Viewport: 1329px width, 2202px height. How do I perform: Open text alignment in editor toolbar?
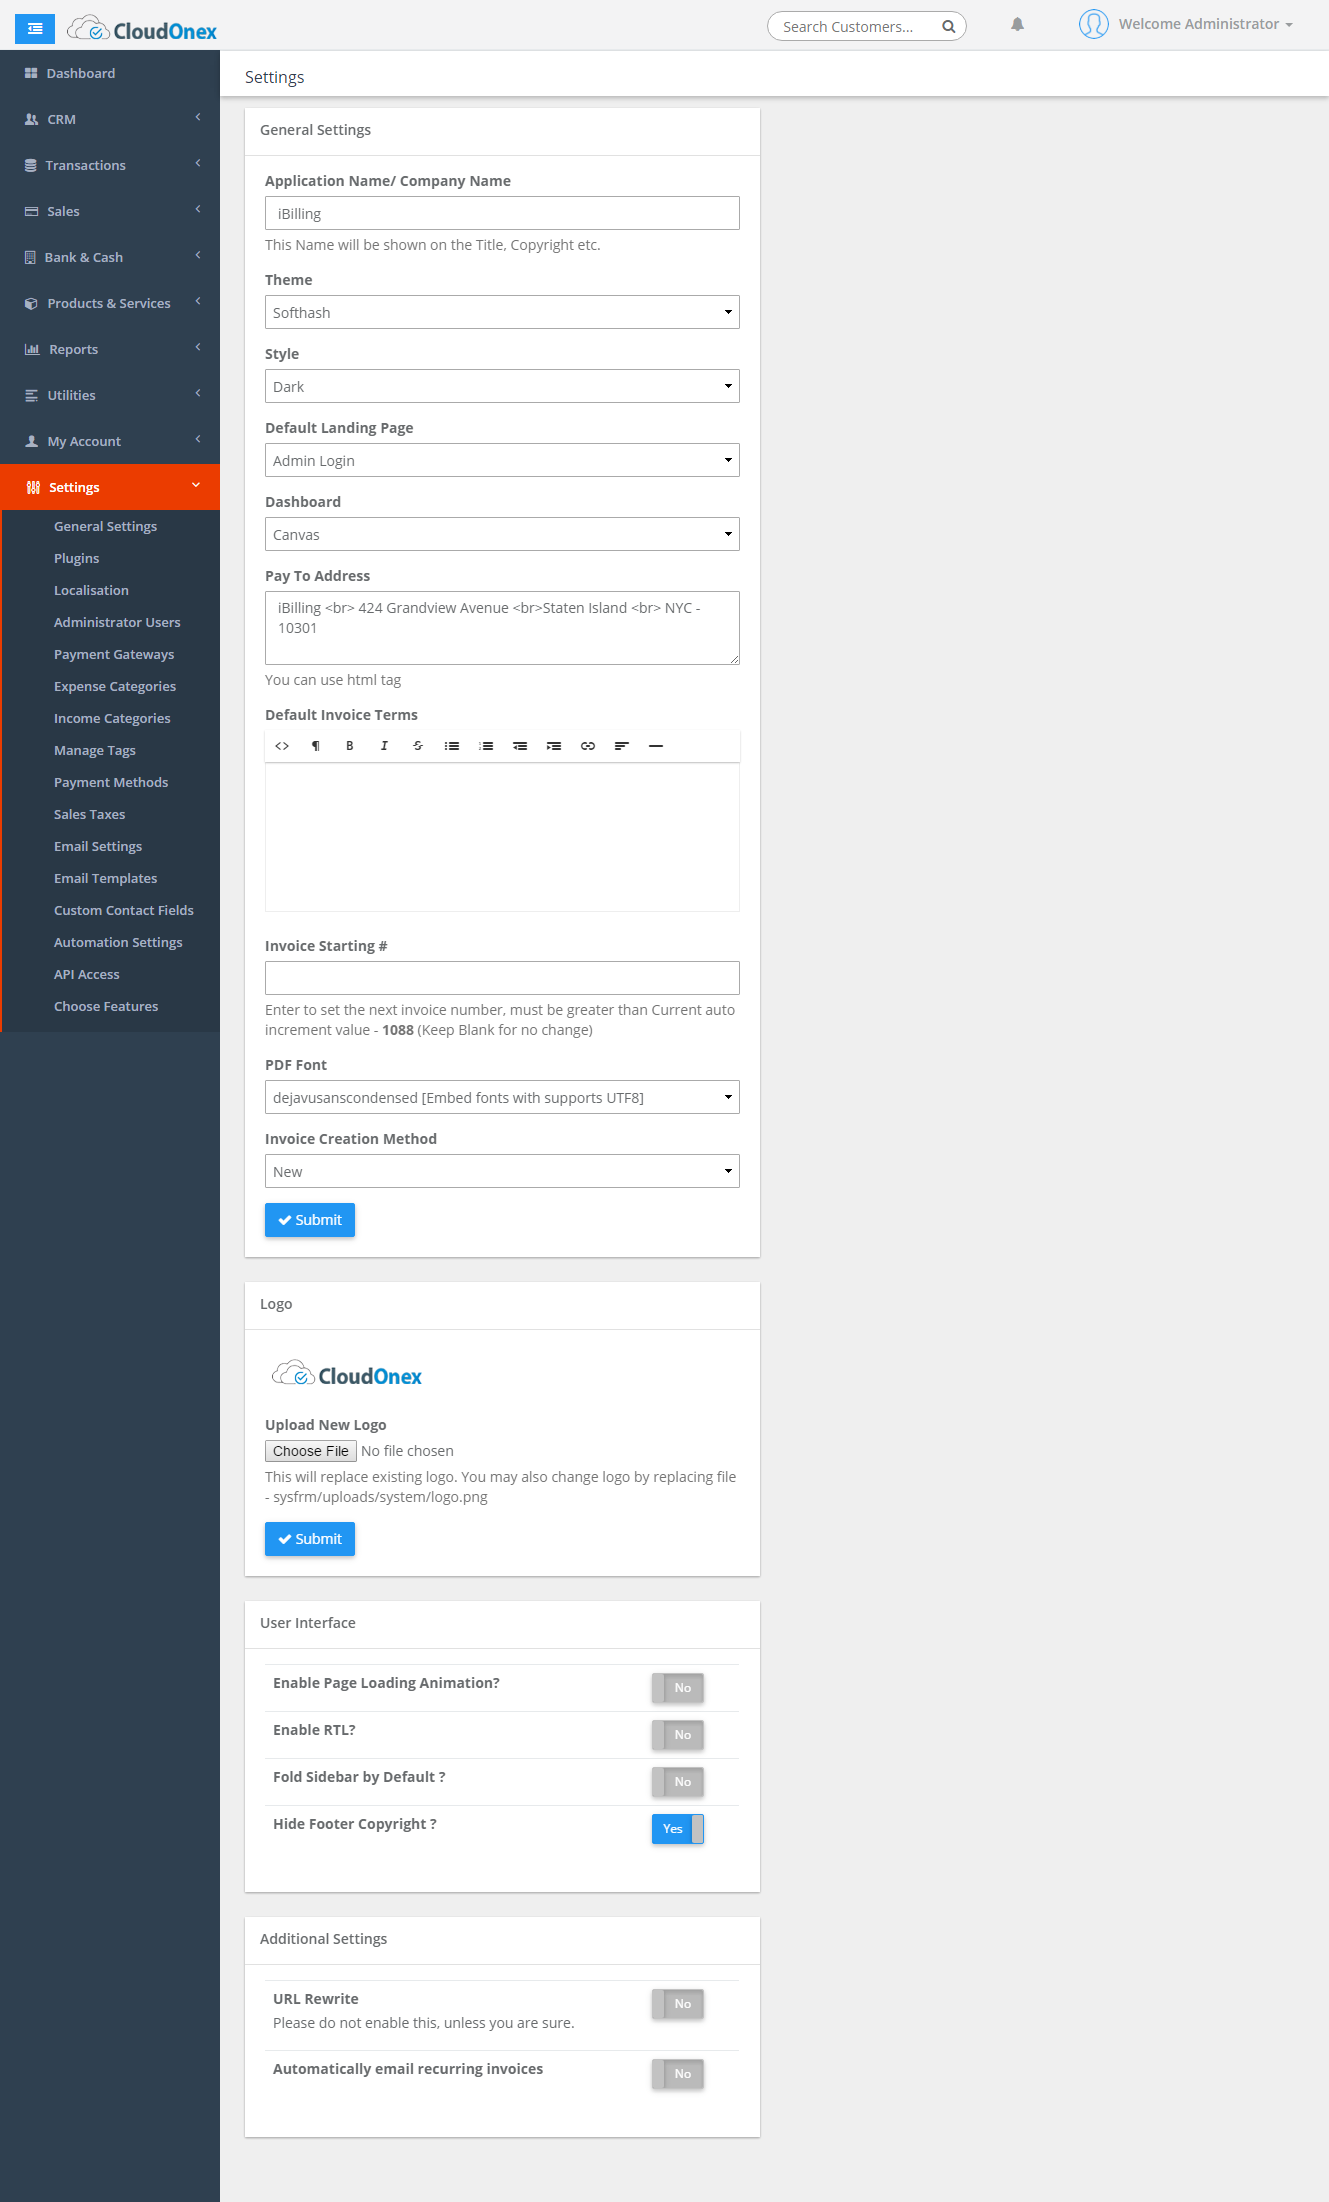622,746
